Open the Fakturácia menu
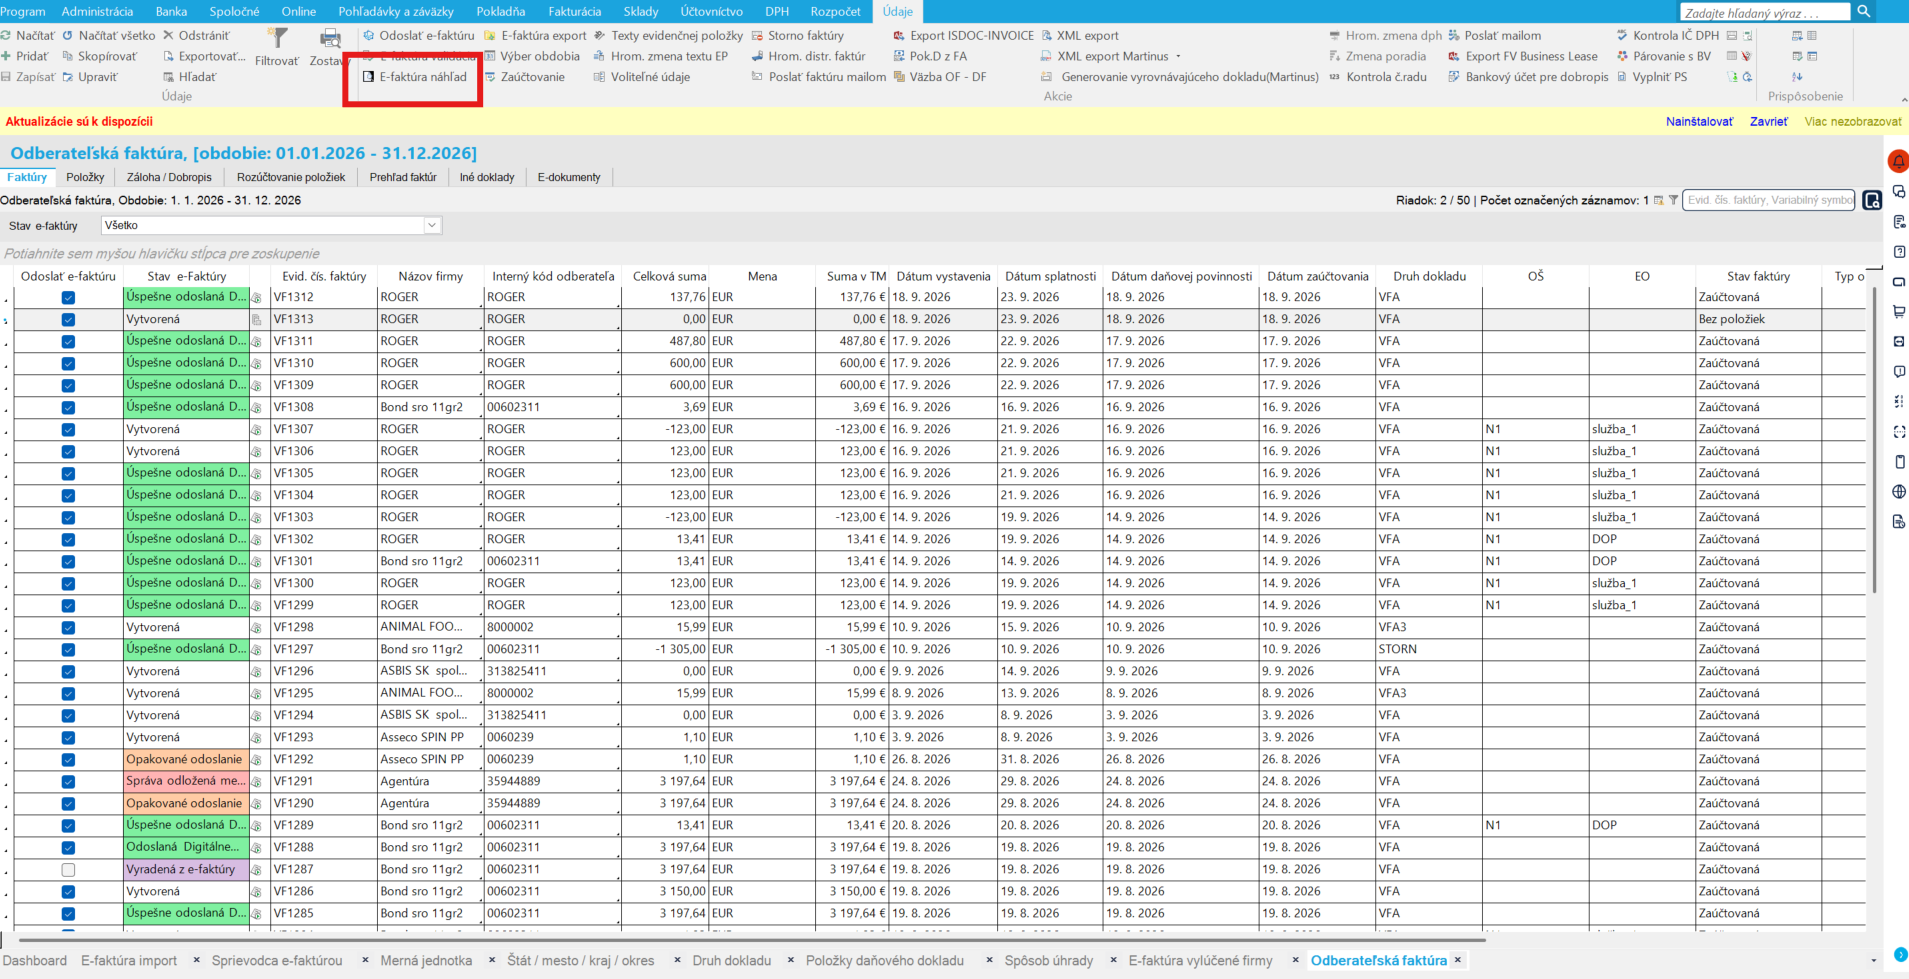Viewport: 1909px width, 979px height. [574, 11]
